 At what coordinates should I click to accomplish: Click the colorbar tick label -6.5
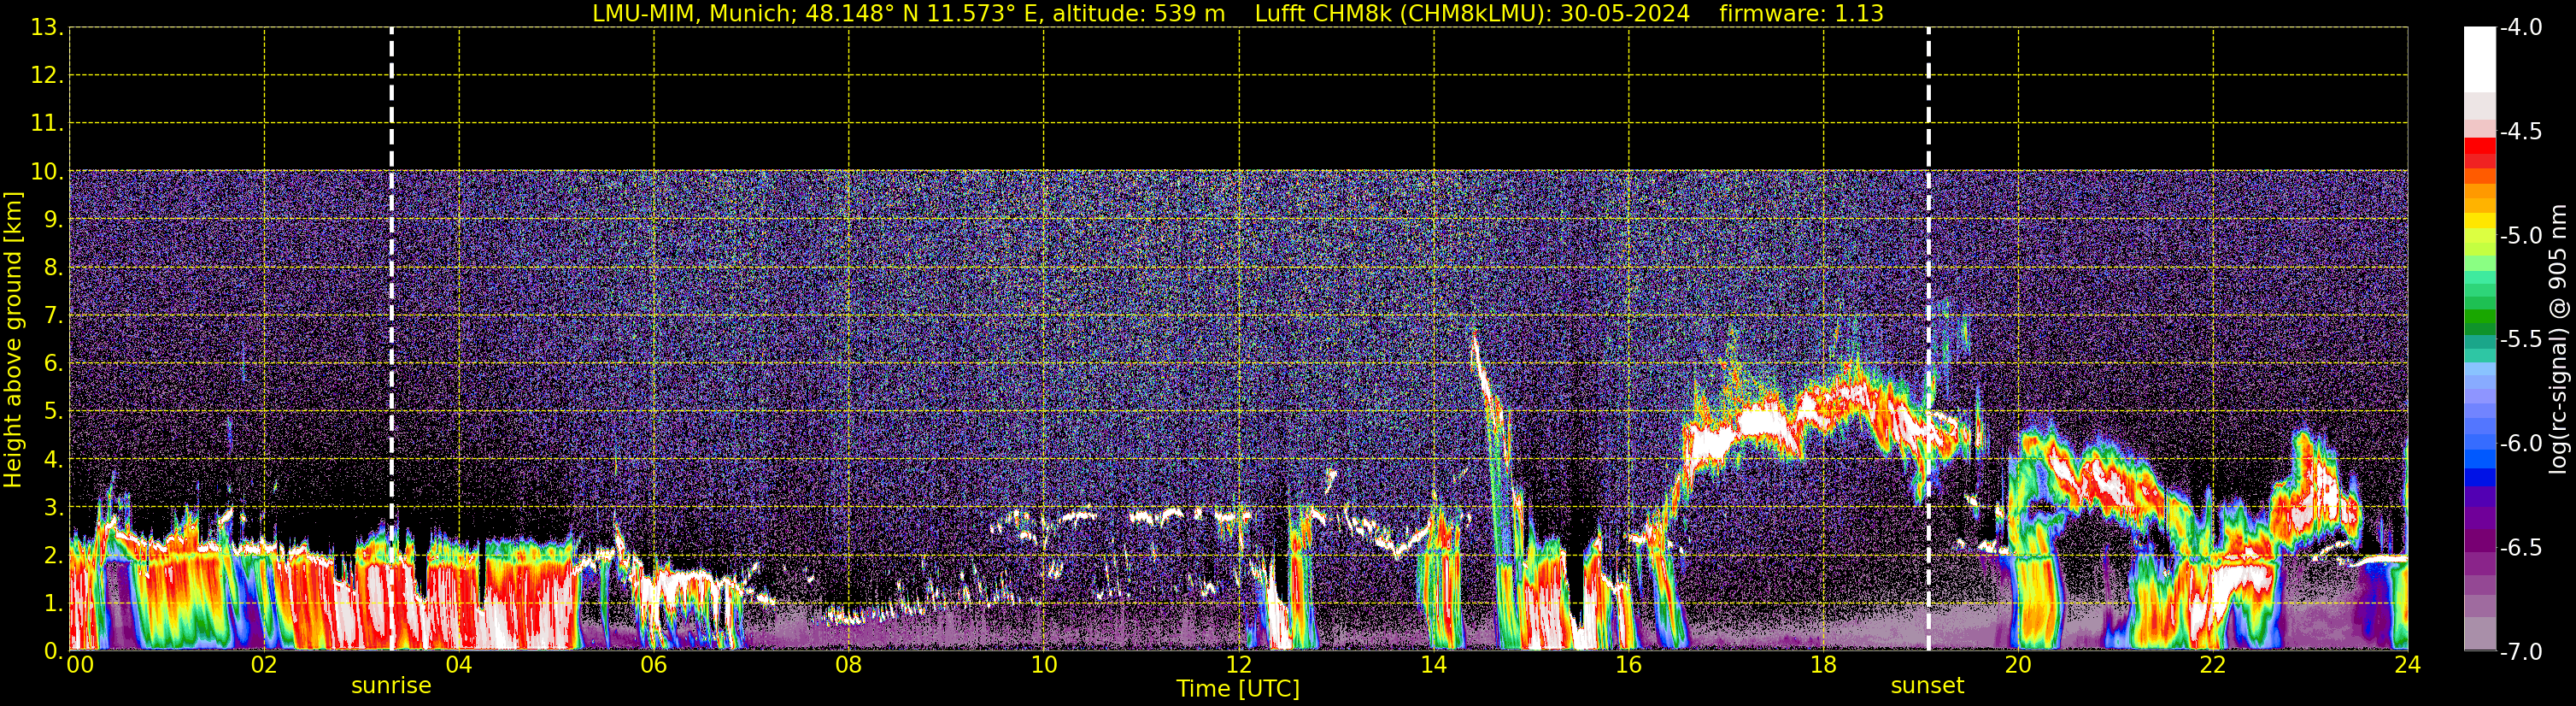(2521, 547)
